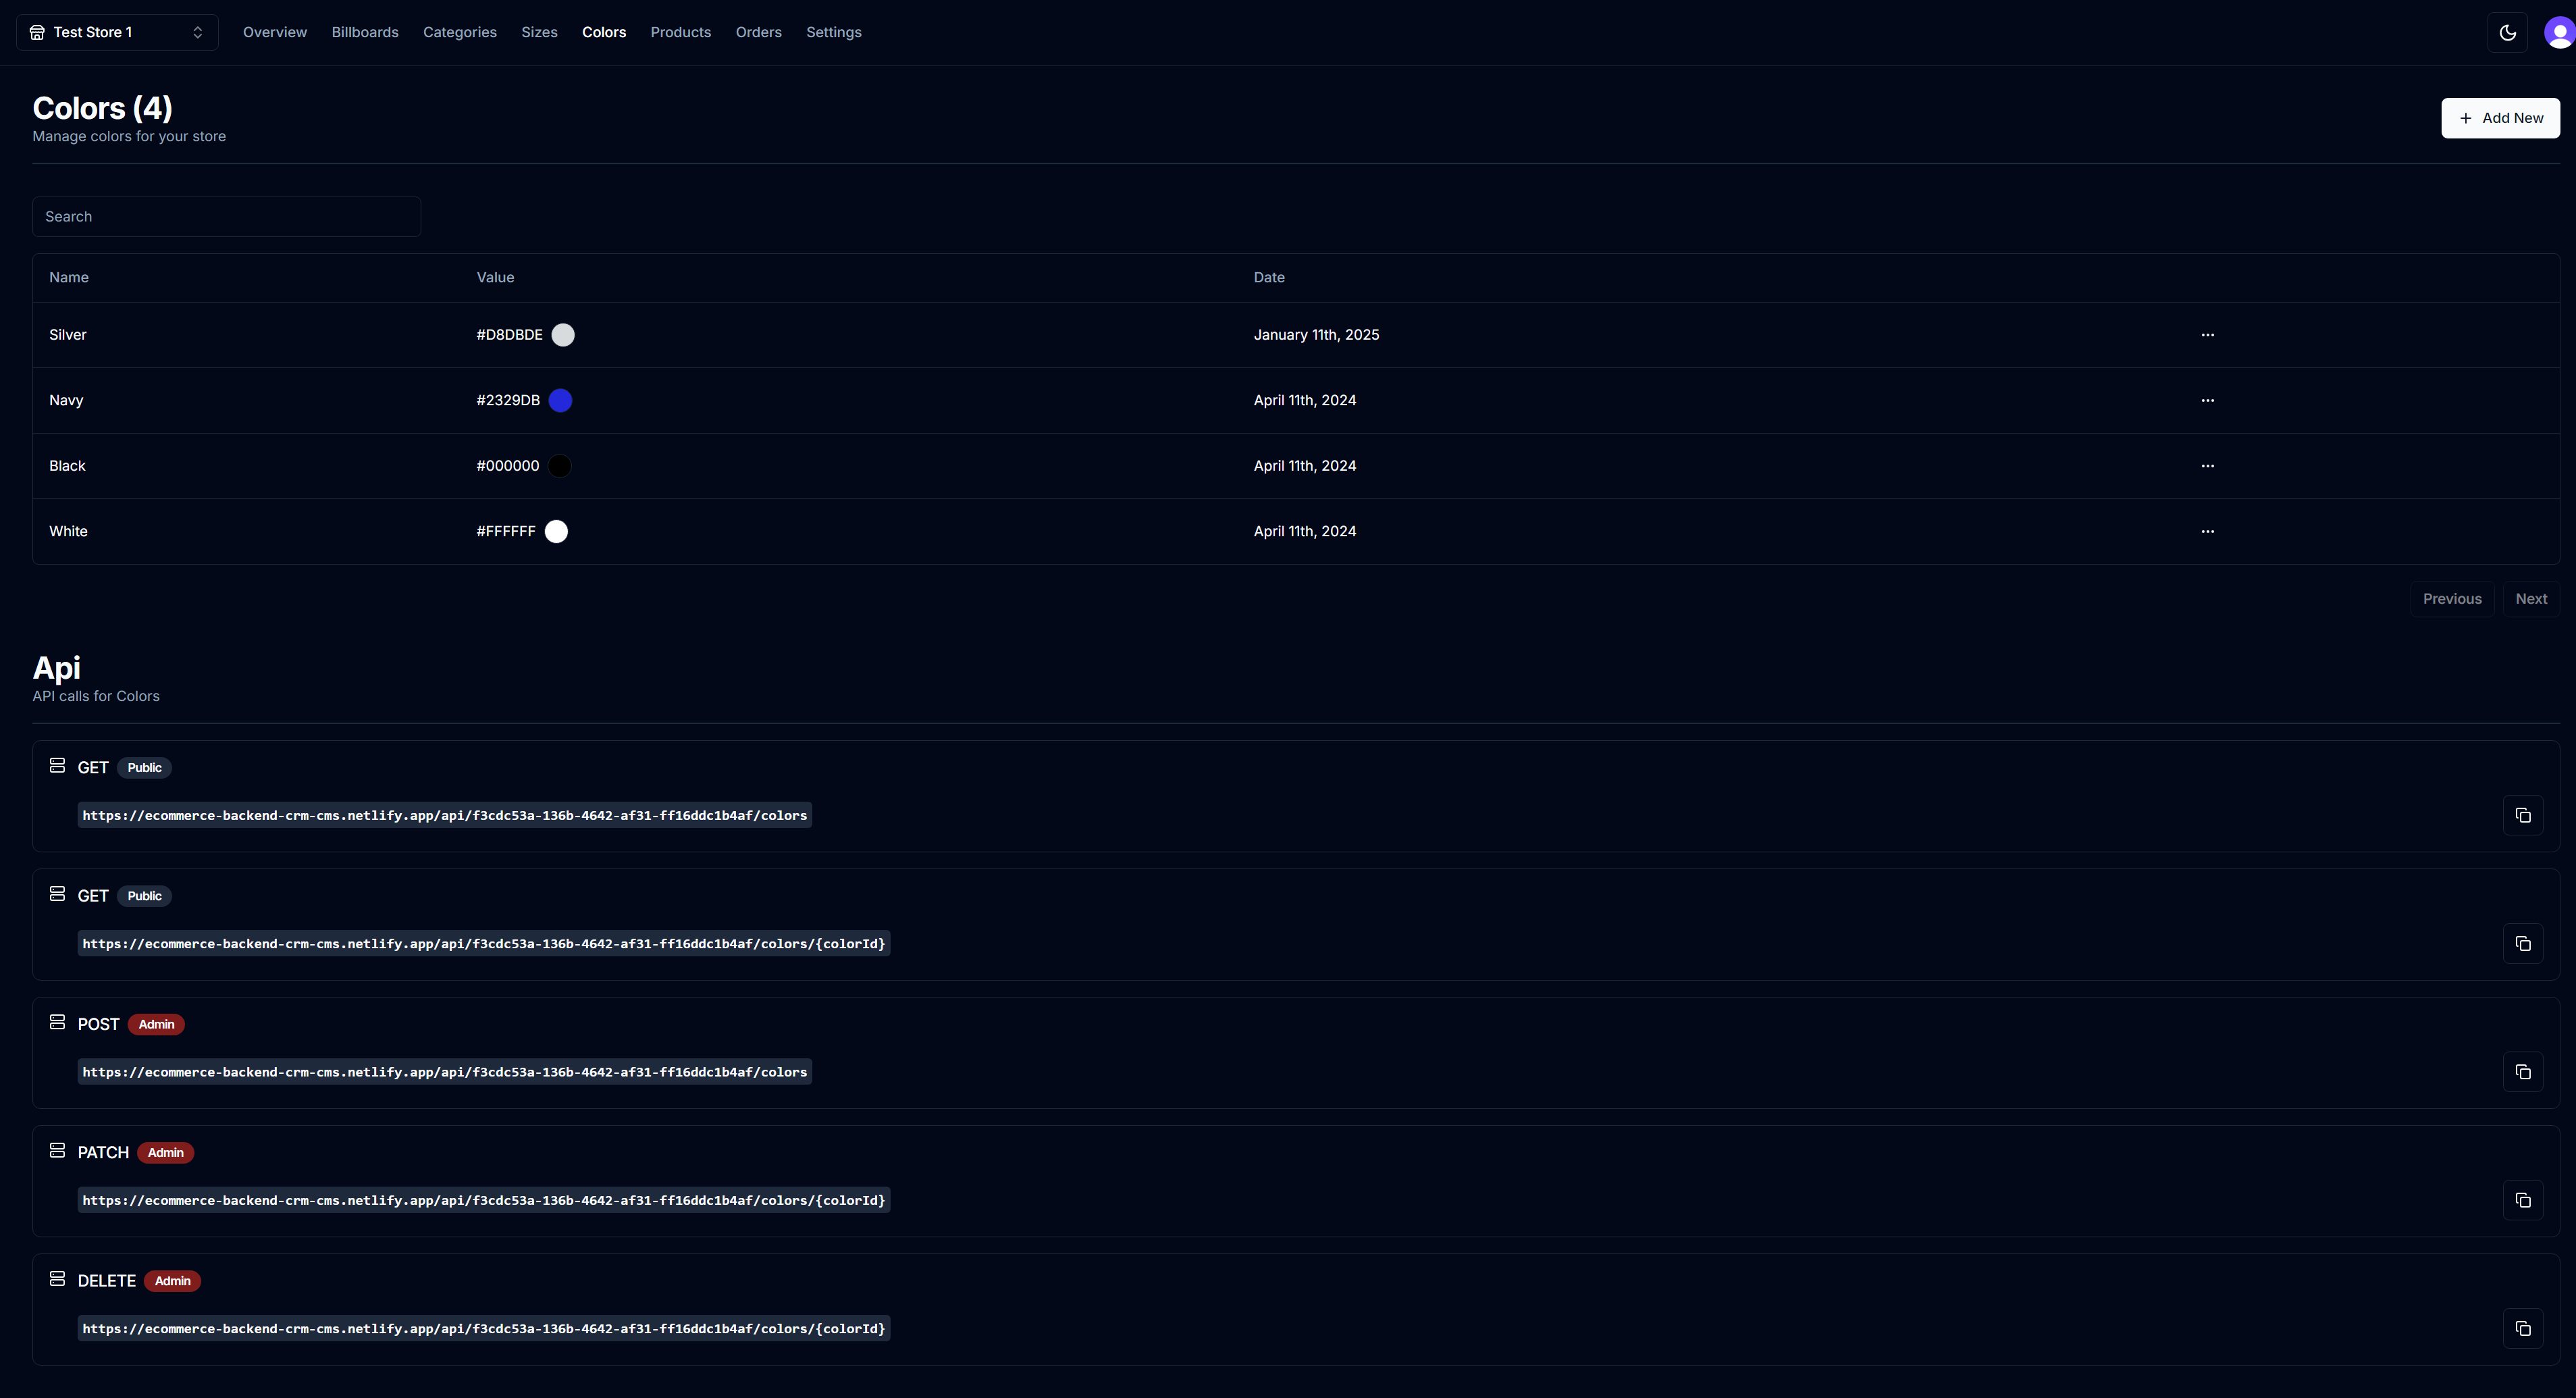Copy the DELETE colorId endpoint URL
This screenshot has height=1398, width=2576.
pos(2522,1328)
